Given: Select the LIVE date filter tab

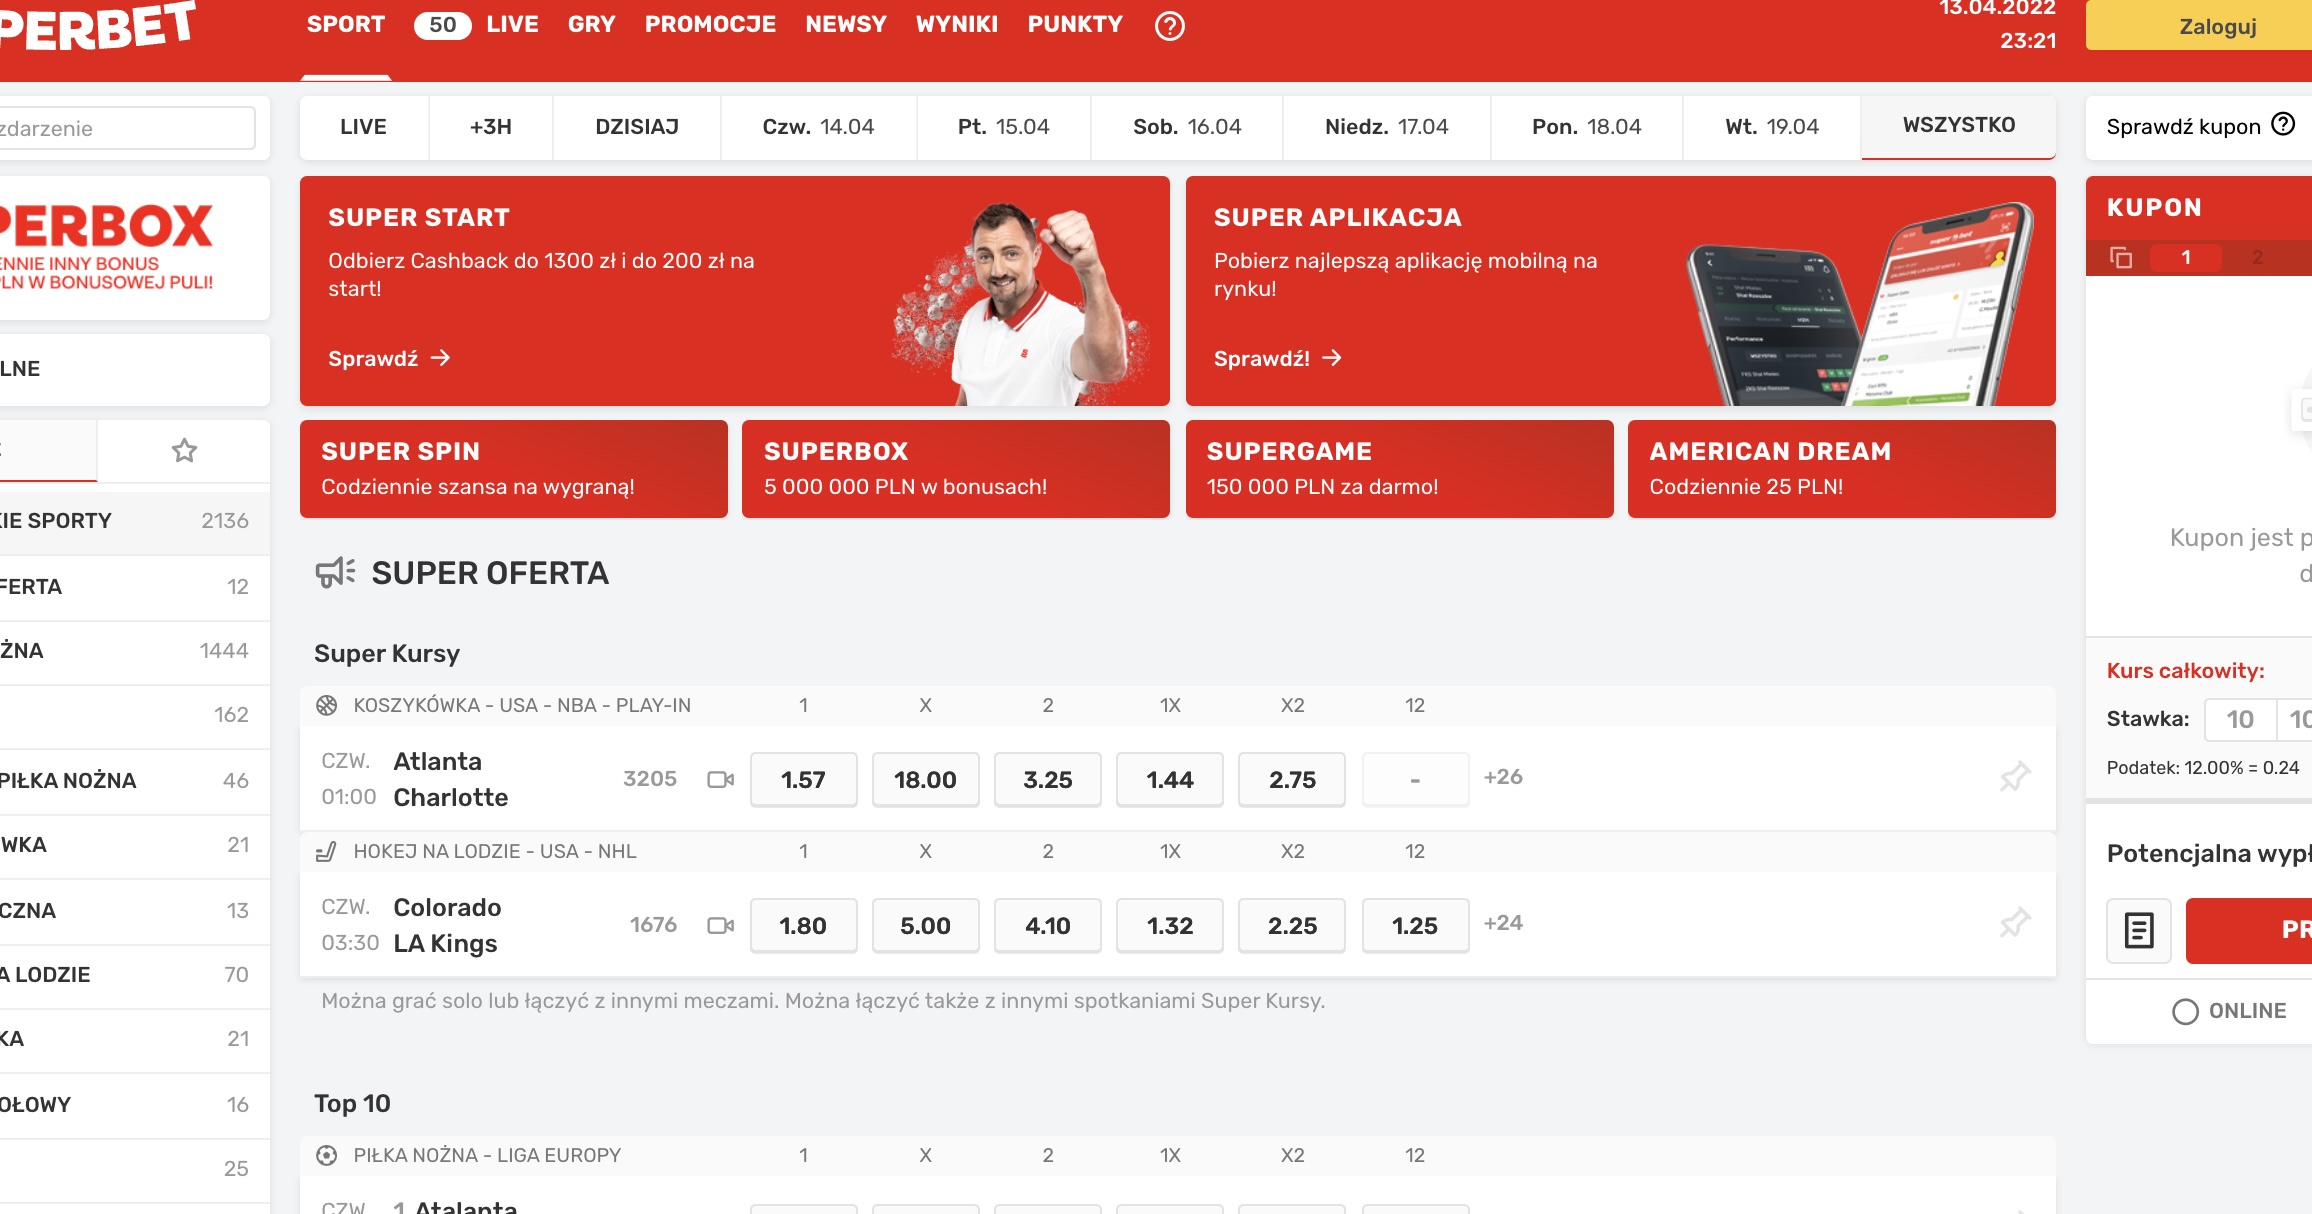Looking at the screenshot, I should pos(364,127).
